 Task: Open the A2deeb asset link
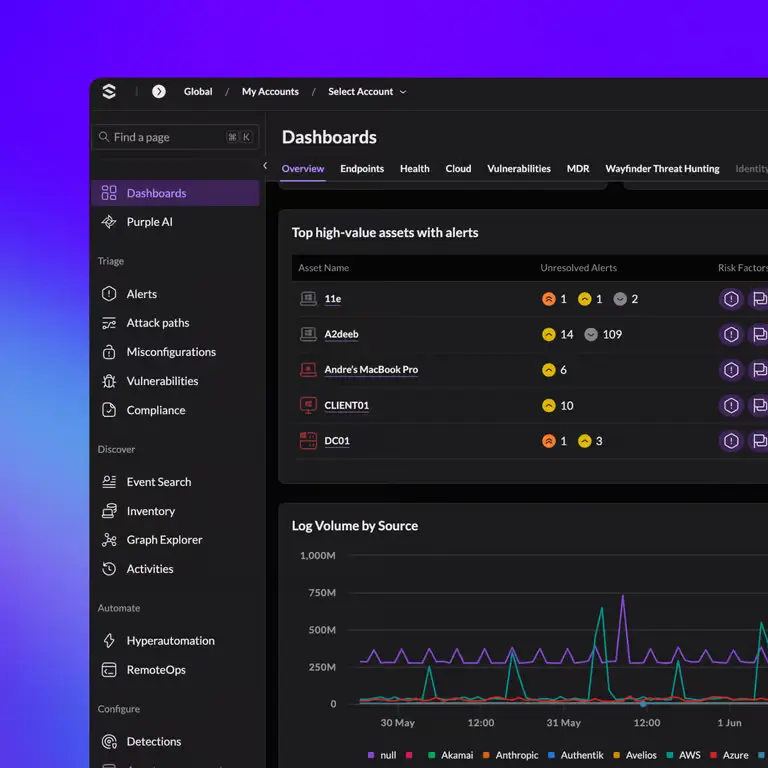tap(341, 334)
